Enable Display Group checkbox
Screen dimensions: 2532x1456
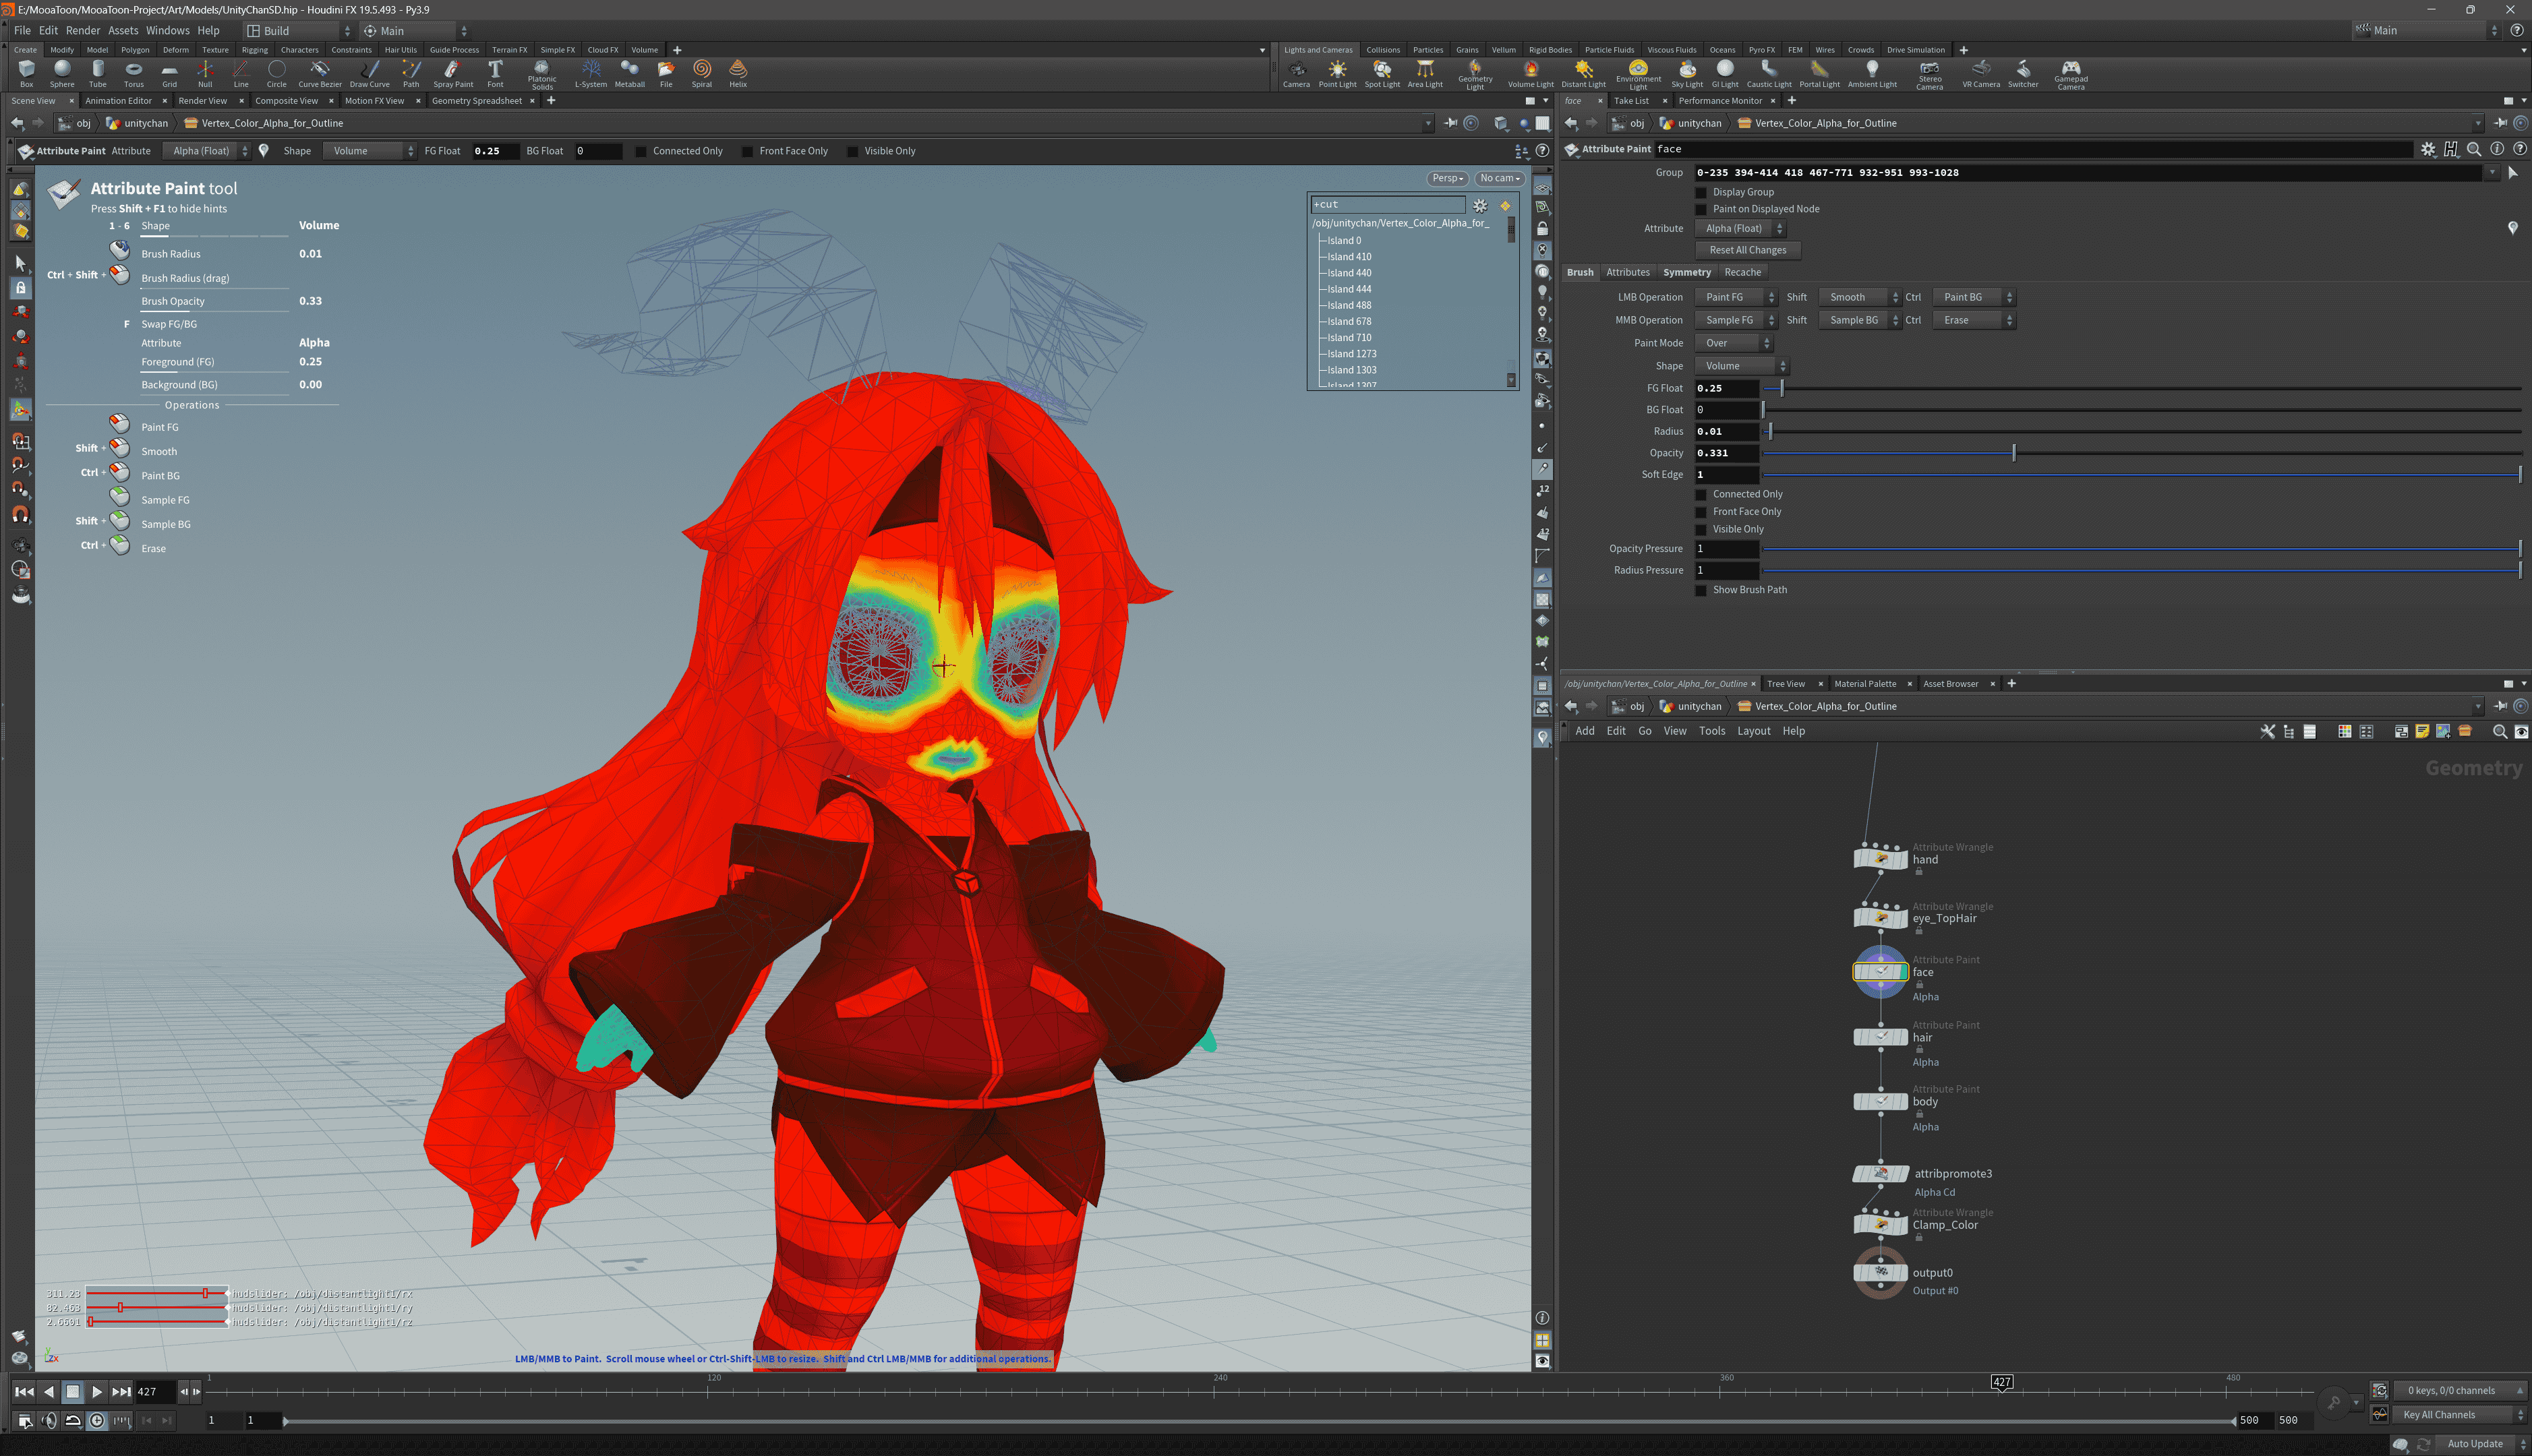tap(1701, 192)
